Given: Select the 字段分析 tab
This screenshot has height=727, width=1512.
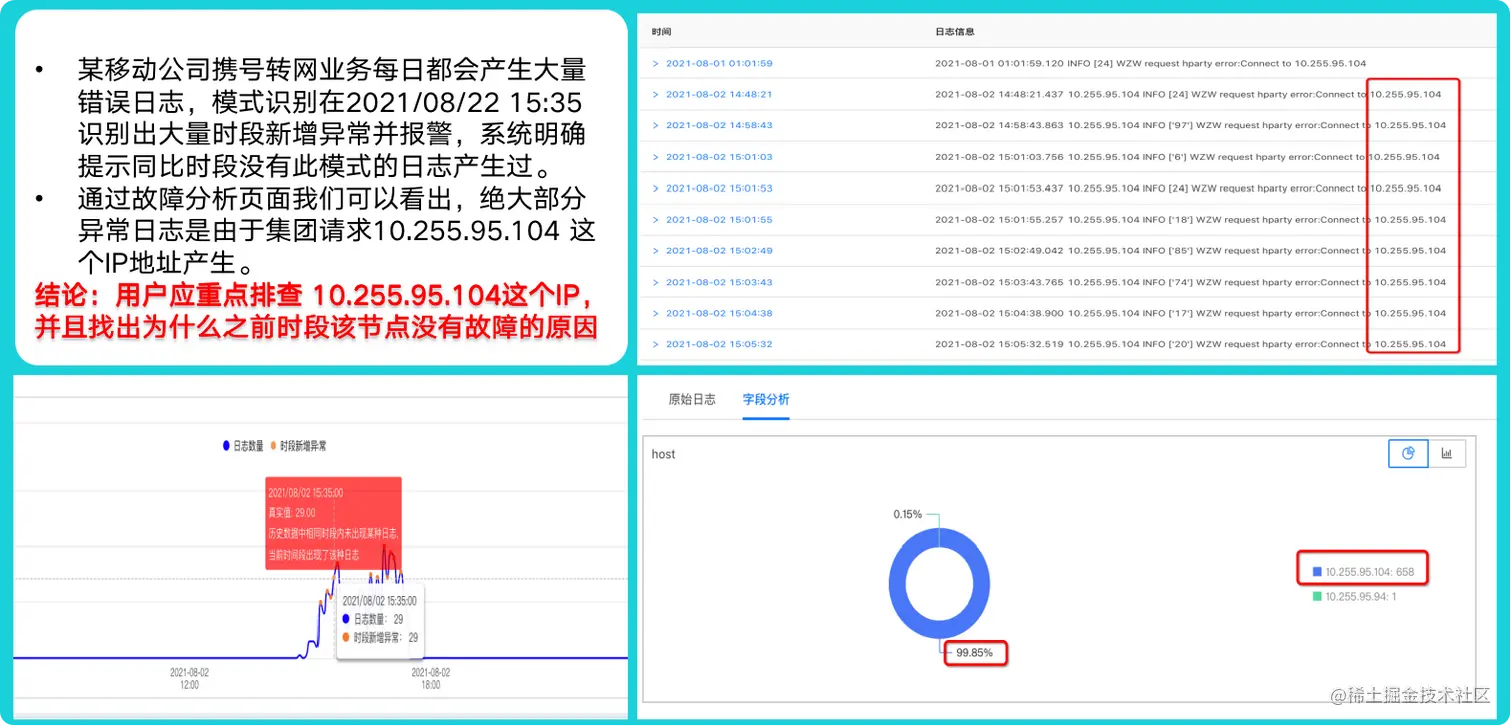Looking at the screenshot, I should tap(766, 399).
